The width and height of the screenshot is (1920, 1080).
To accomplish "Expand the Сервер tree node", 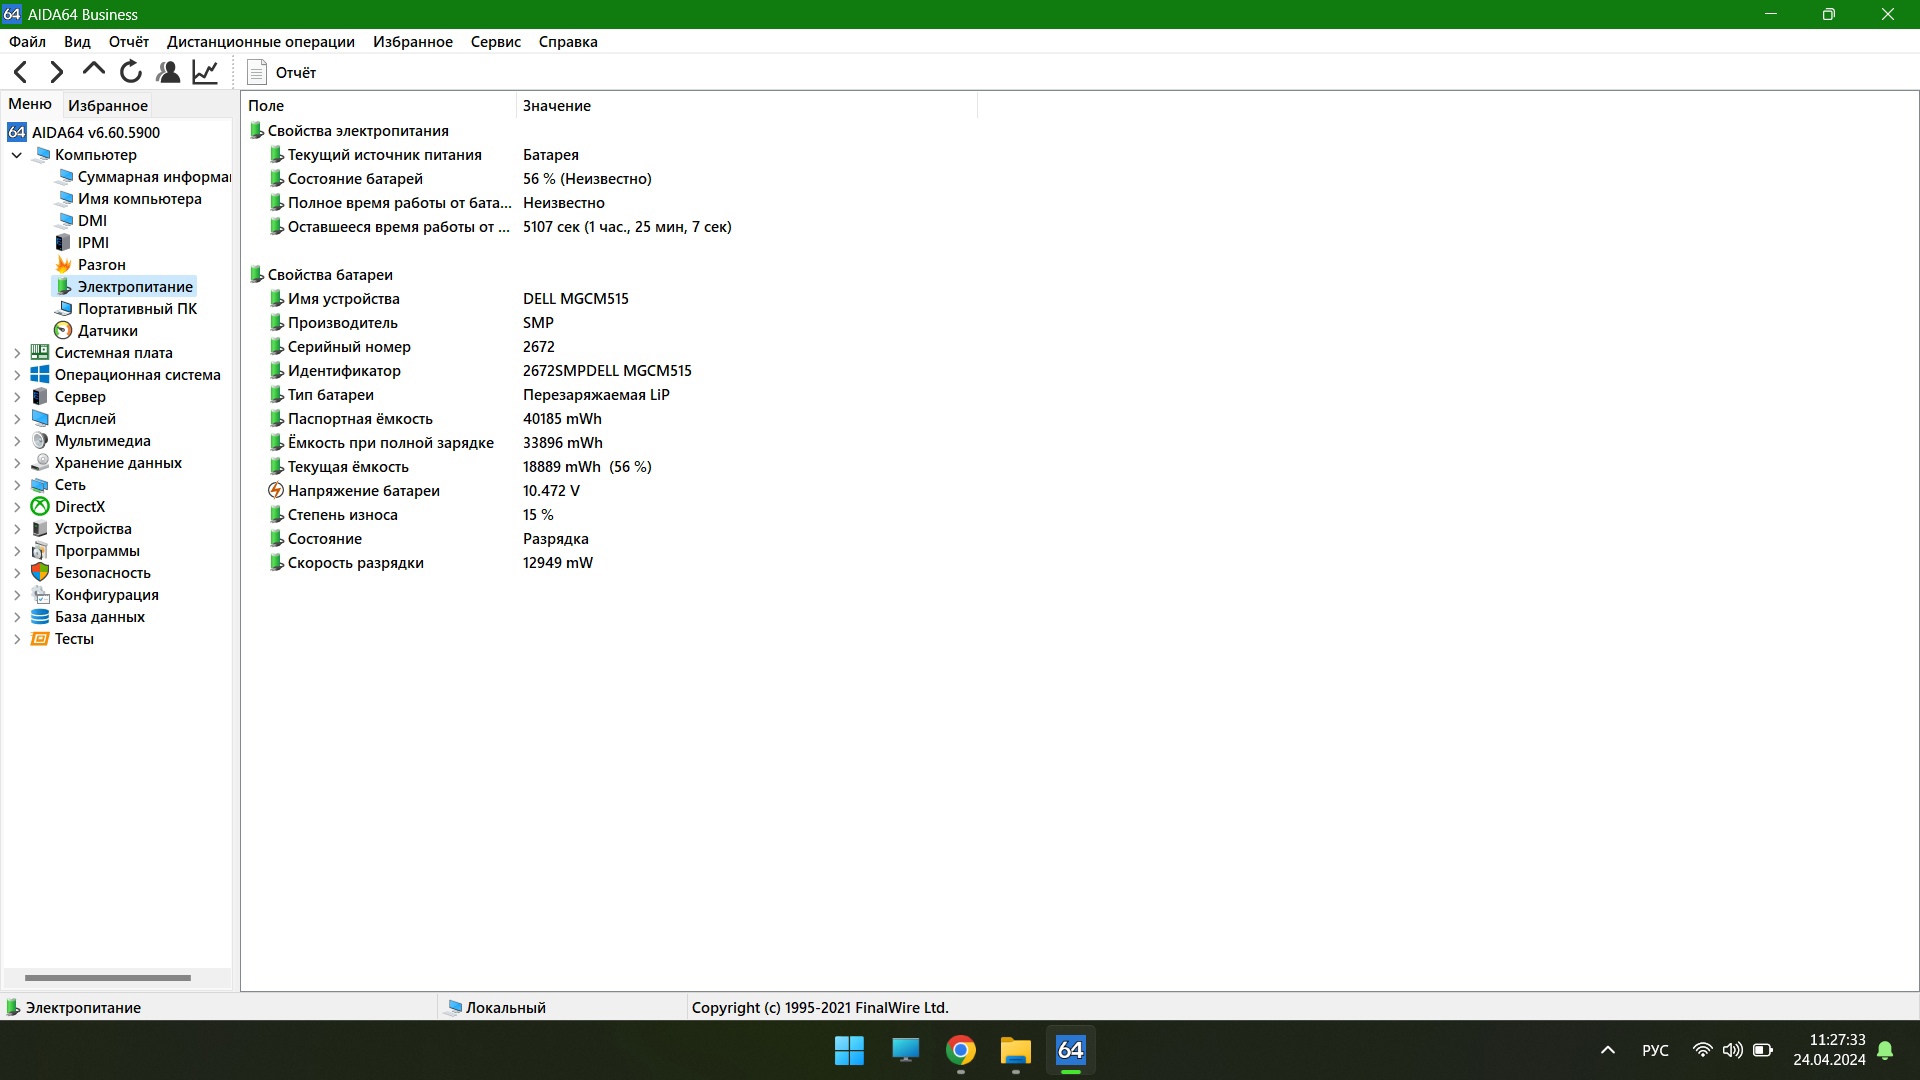I will 17,397.
